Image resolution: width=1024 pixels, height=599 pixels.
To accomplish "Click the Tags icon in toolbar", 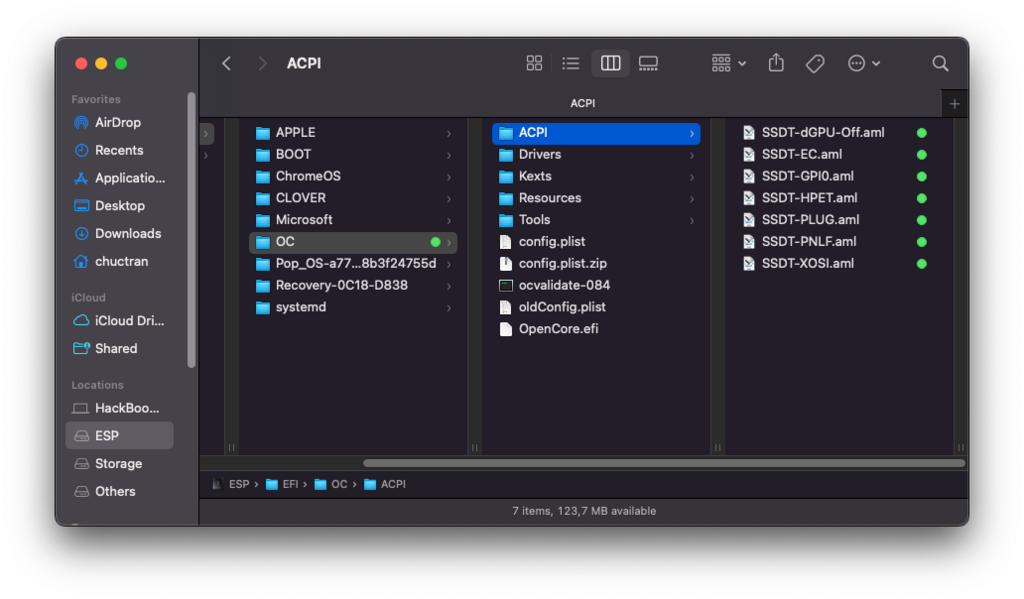I will 815,63.
